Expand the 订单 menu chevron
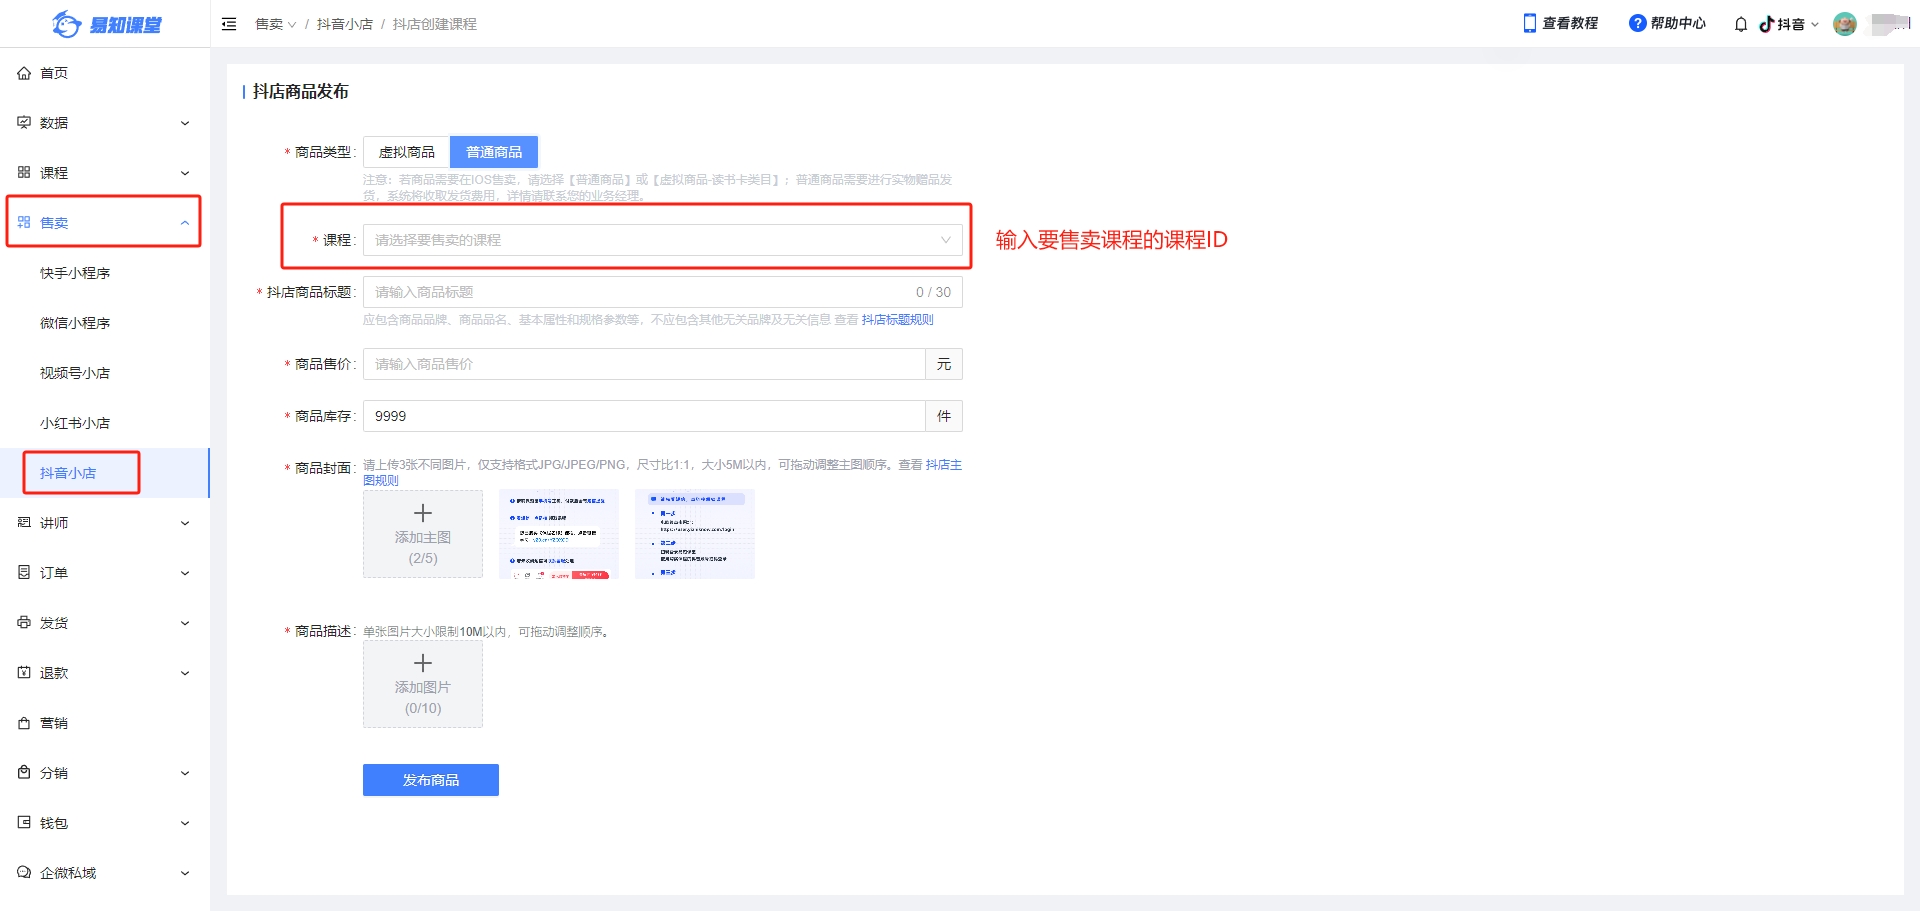The width and height of the screenshot is (1920, 911). [x=185, y=573]
